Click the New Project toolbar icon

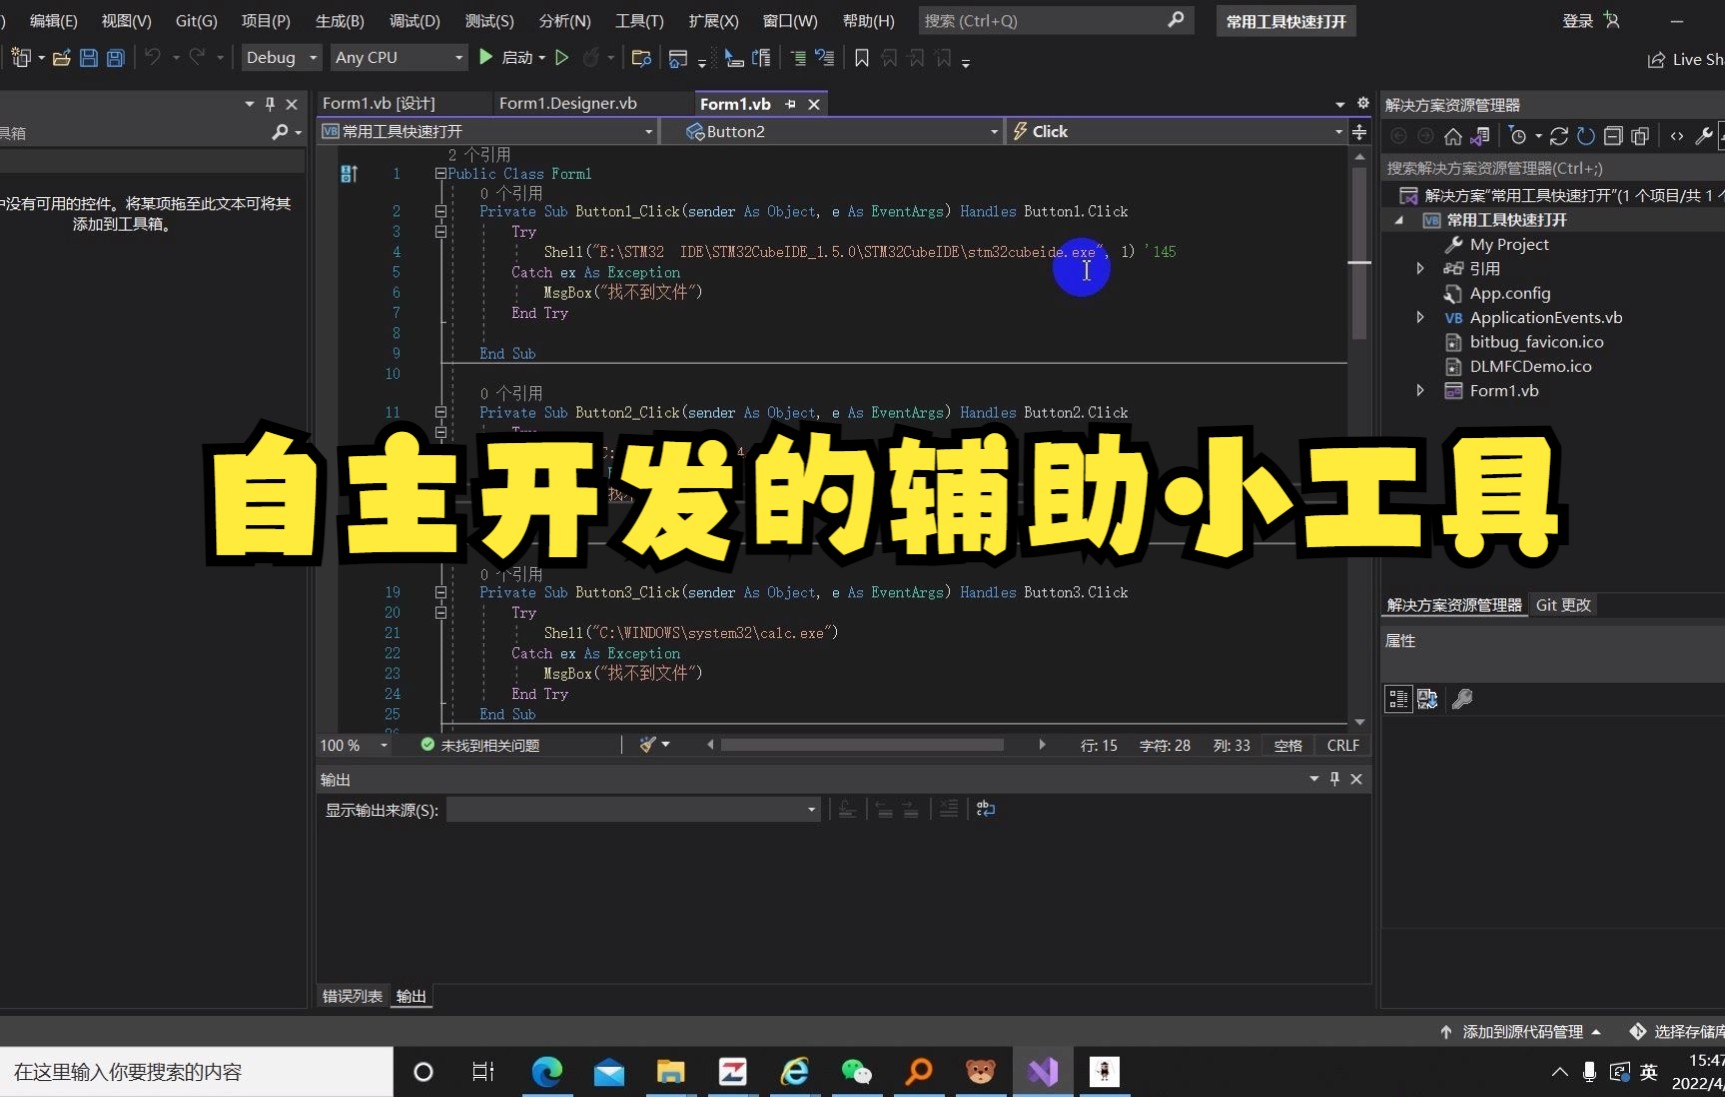point(21,58)
